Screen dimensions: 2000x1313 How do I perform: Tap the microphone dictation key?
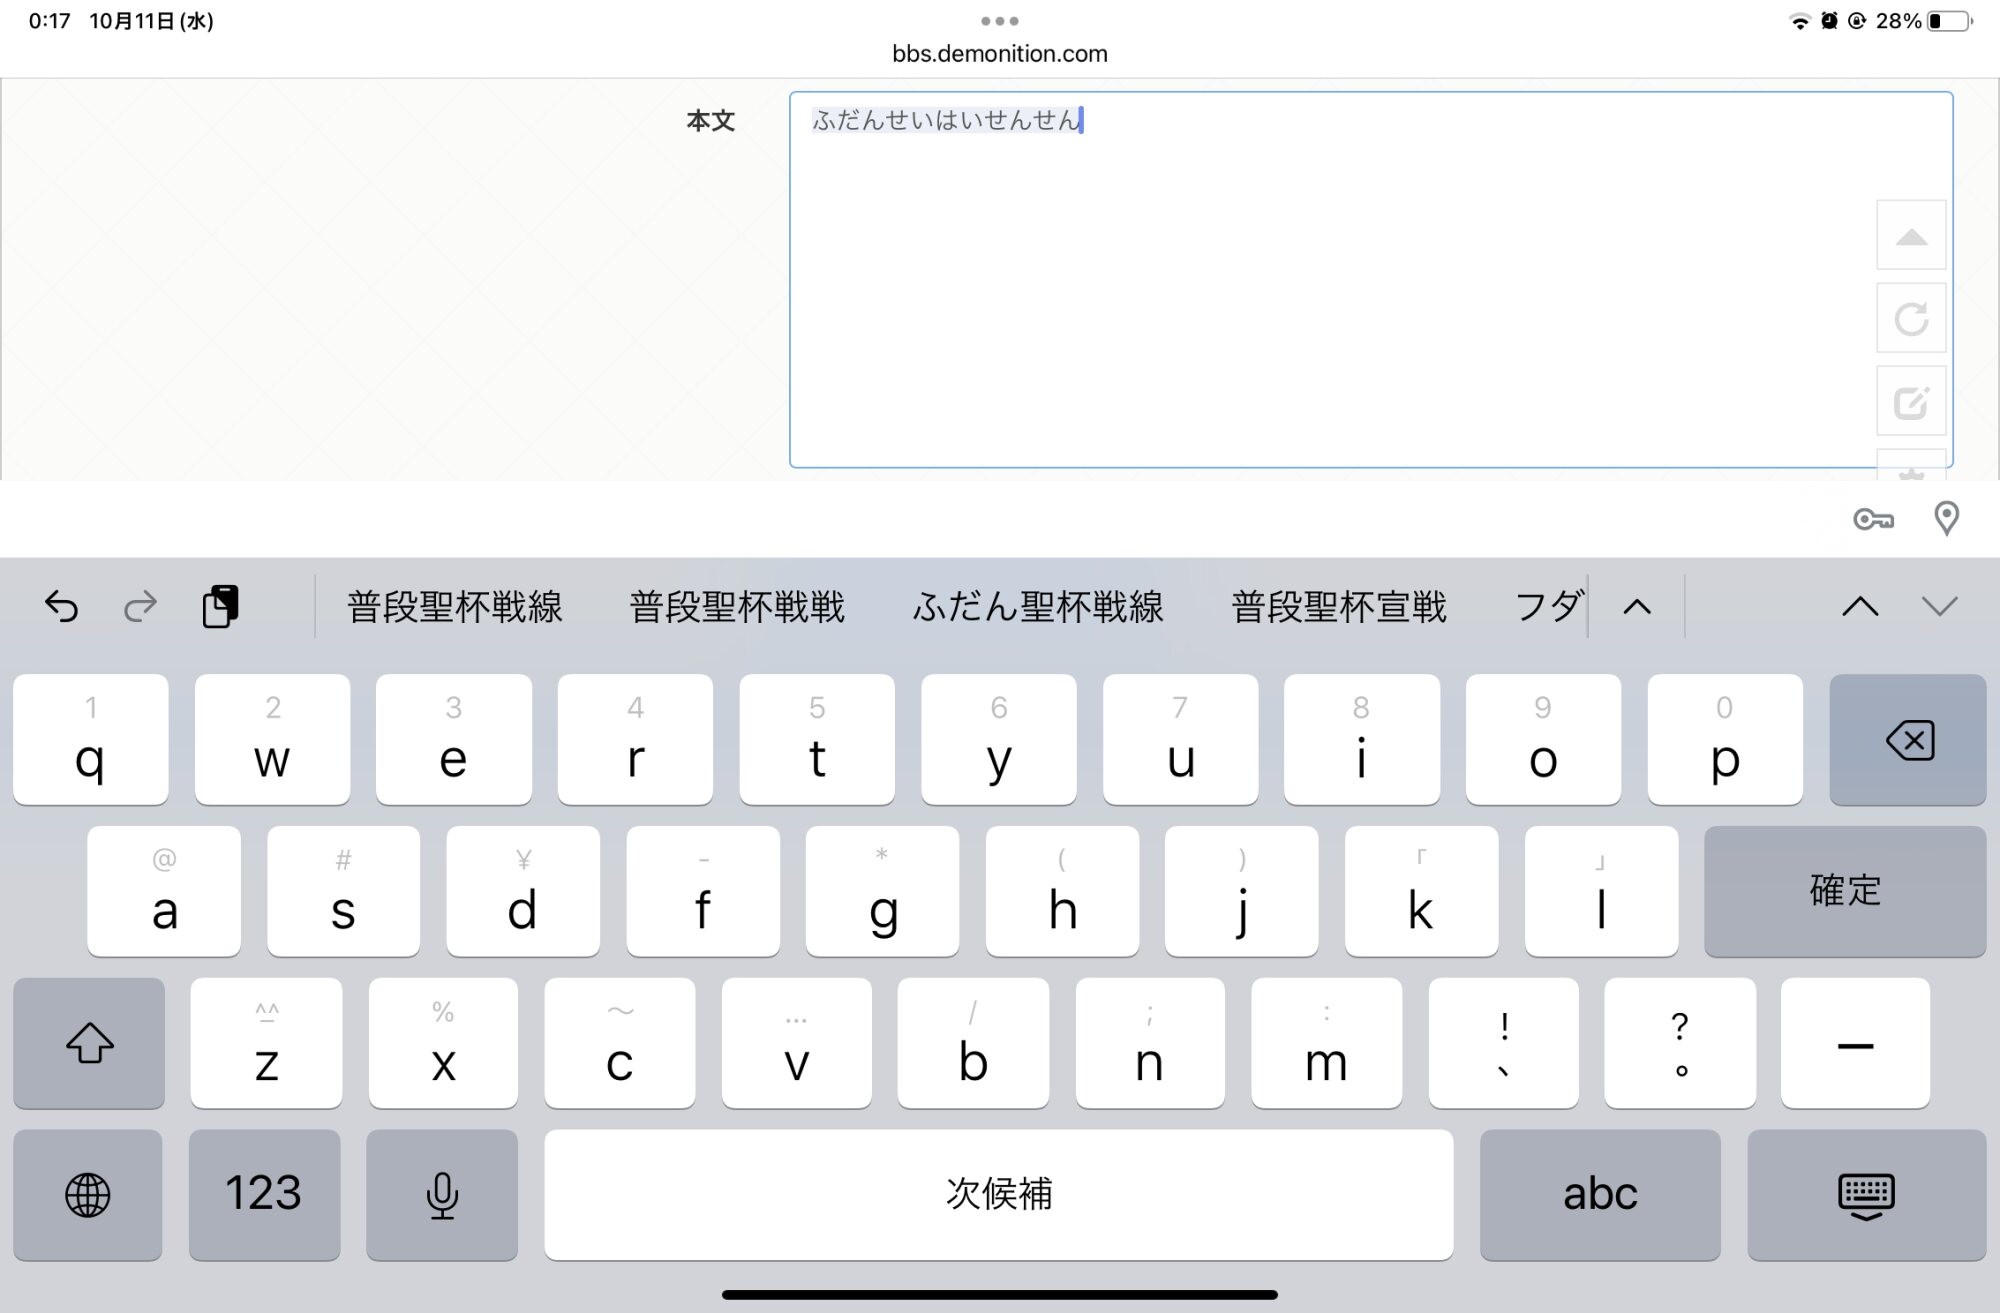coord(442,1195)
